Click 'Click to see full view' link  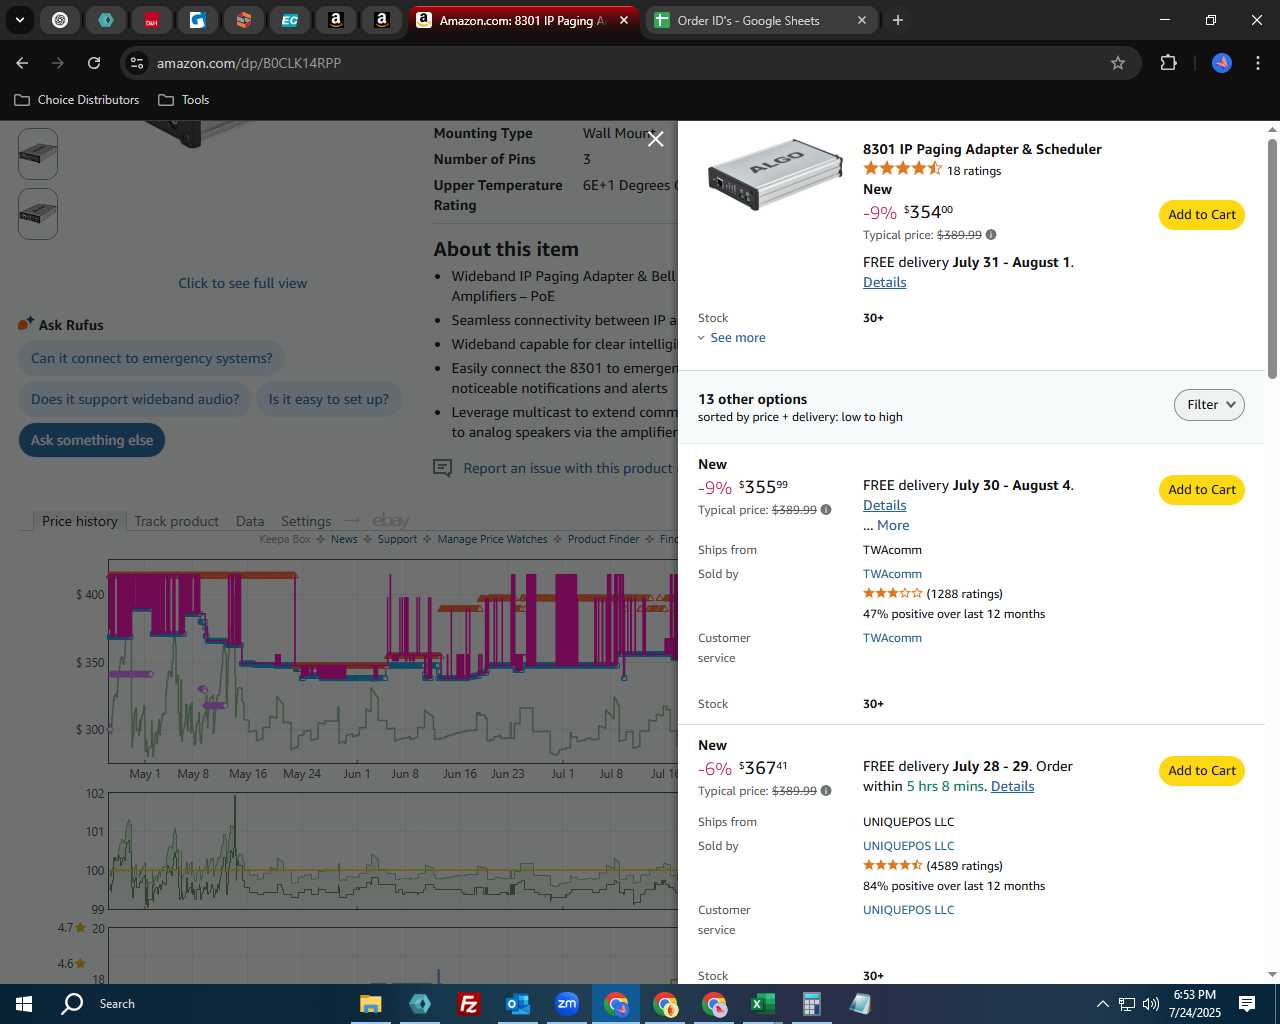(x=242, y=283)
